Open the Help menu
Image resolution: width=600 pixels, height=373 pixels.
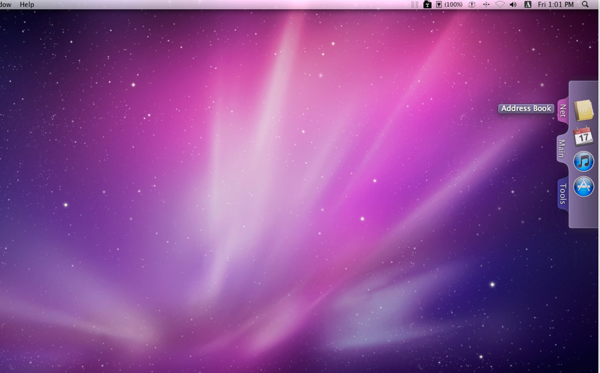(x=27, y=5)
